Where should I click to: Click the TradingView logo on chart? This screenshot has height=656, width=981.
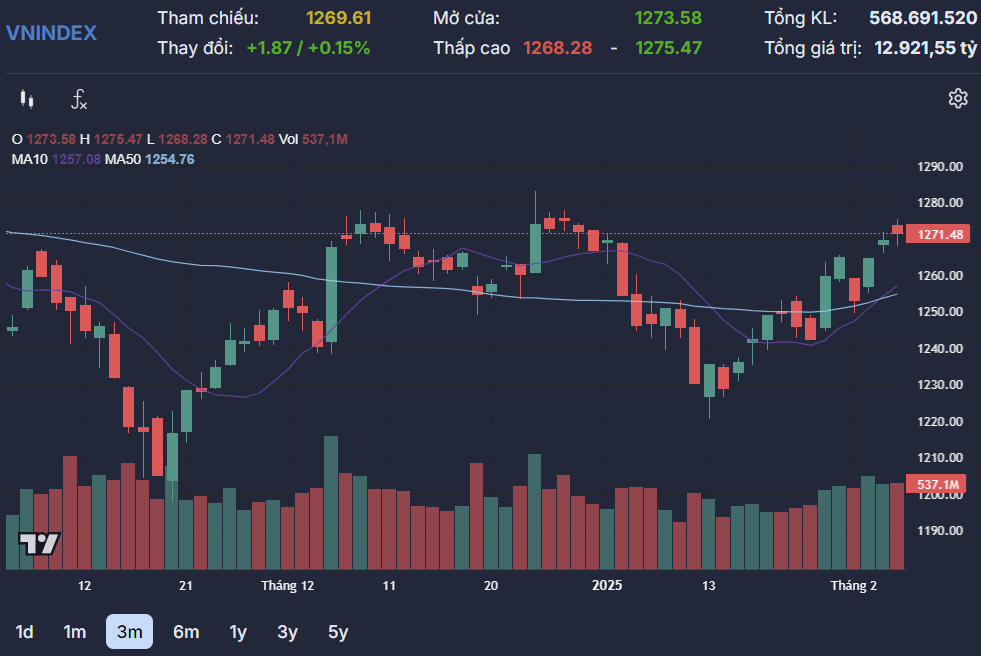[x=40, y=543]
